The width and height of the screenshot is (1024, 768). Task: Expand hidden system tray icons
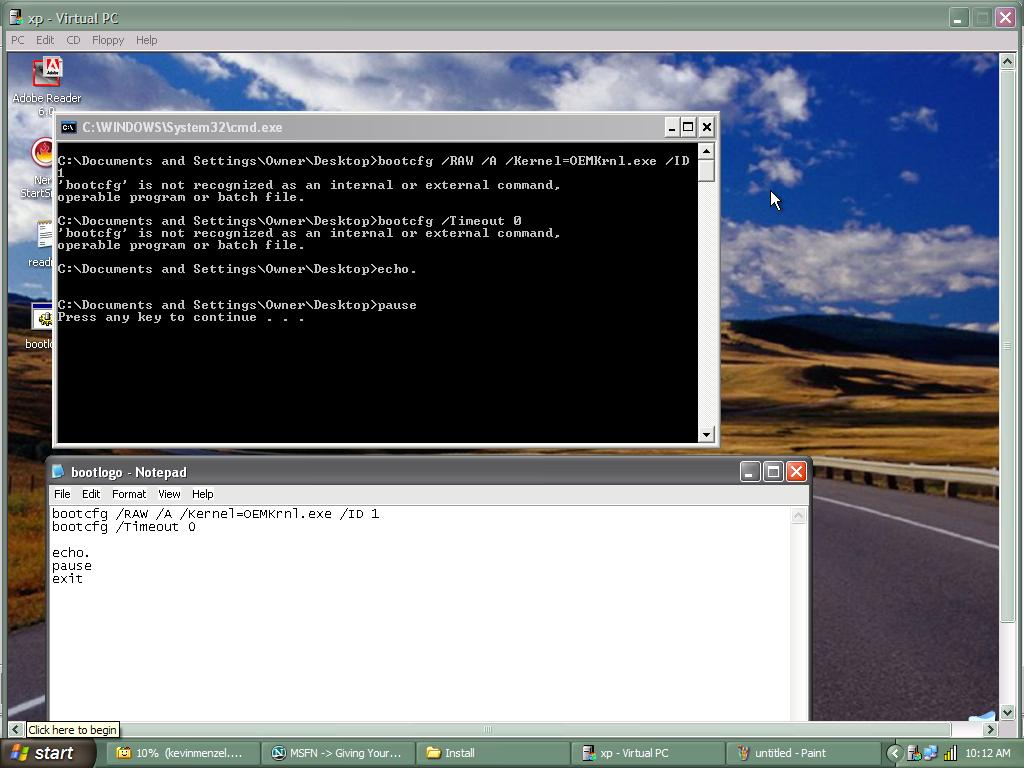(895, 753)
